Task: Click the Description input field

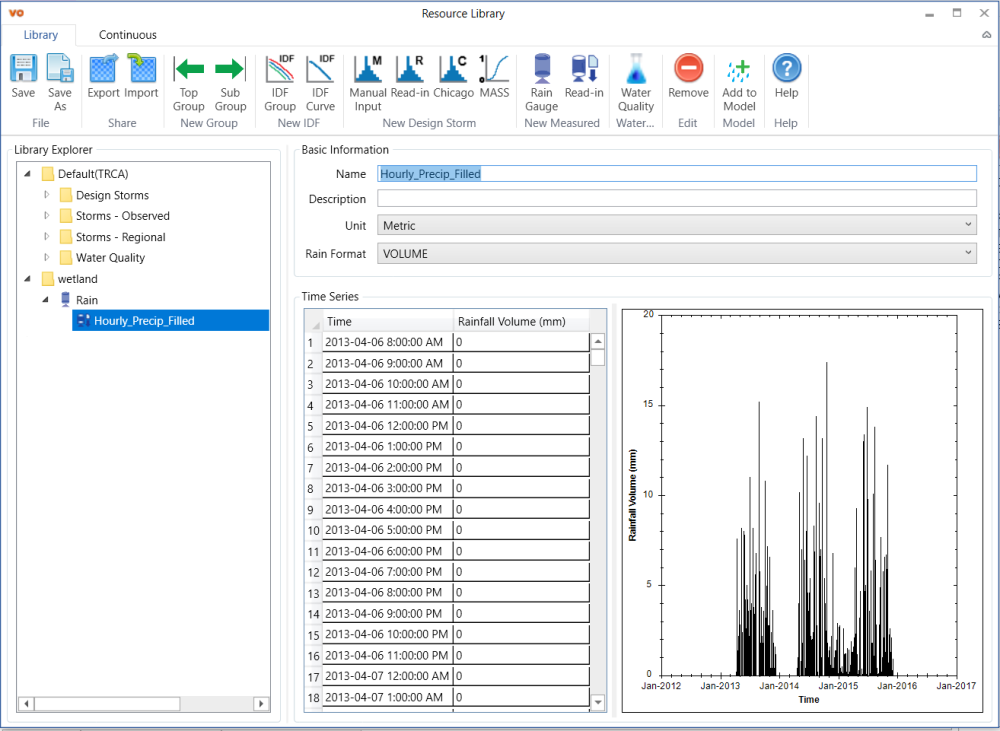Action: (676, 198)
